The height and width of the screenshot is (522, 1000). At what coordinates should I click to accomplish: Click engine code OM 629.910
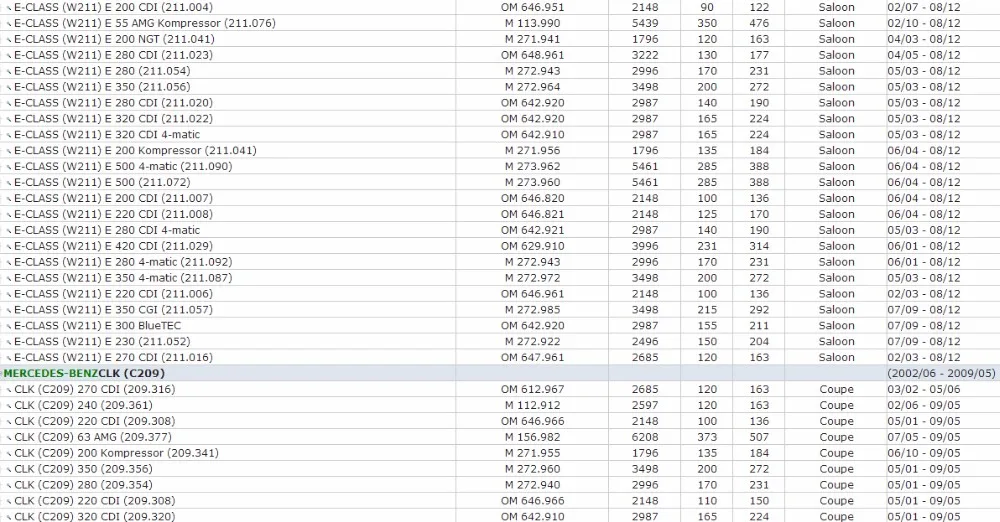point(533,246)
